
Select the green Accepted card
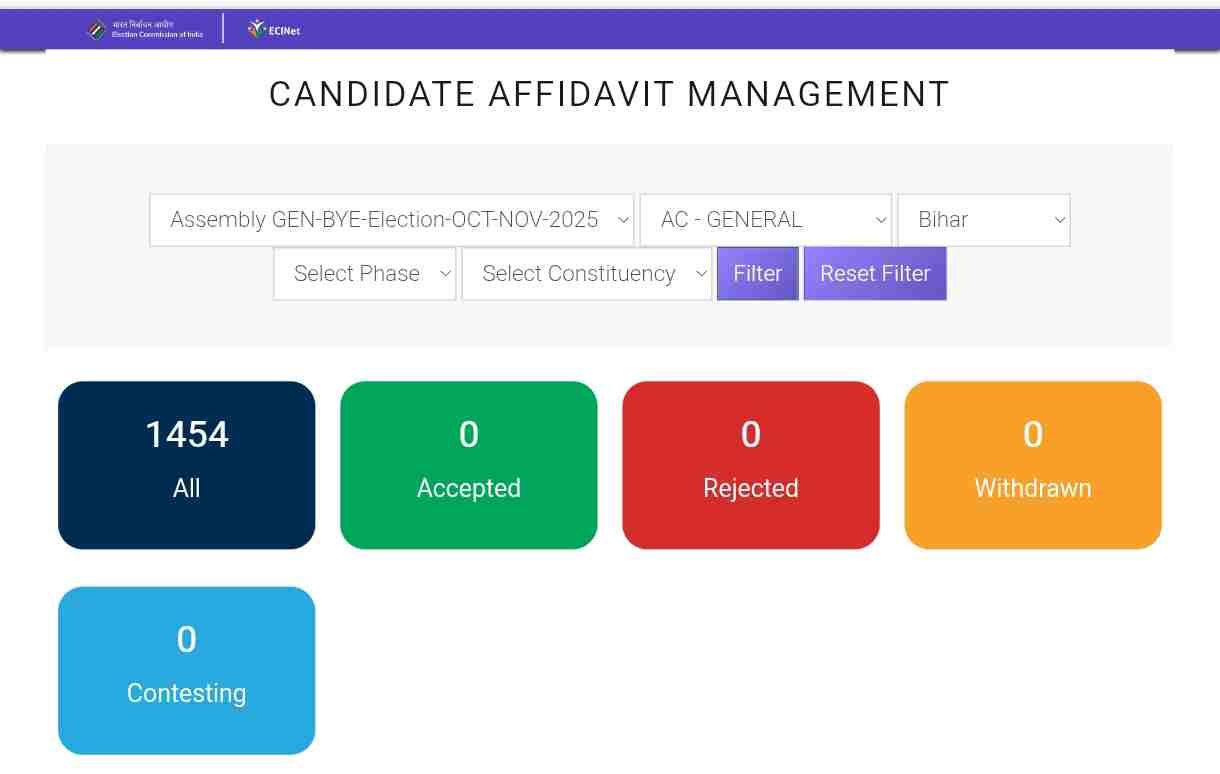click(x=469, y=465)
